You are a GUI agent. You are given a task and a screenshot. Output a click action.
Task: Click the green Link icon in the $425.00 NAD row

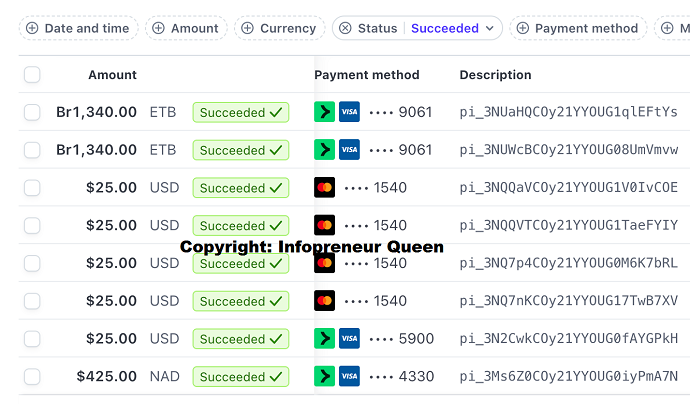click(324, 377)
